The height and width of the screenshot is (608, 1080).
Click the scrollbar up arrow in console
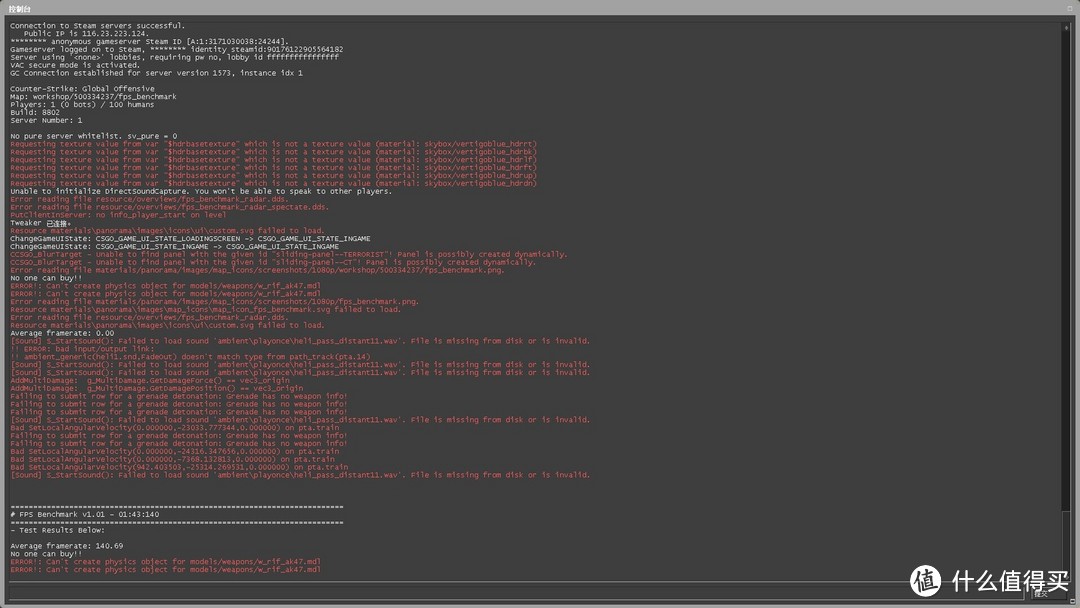point(1066,28)
